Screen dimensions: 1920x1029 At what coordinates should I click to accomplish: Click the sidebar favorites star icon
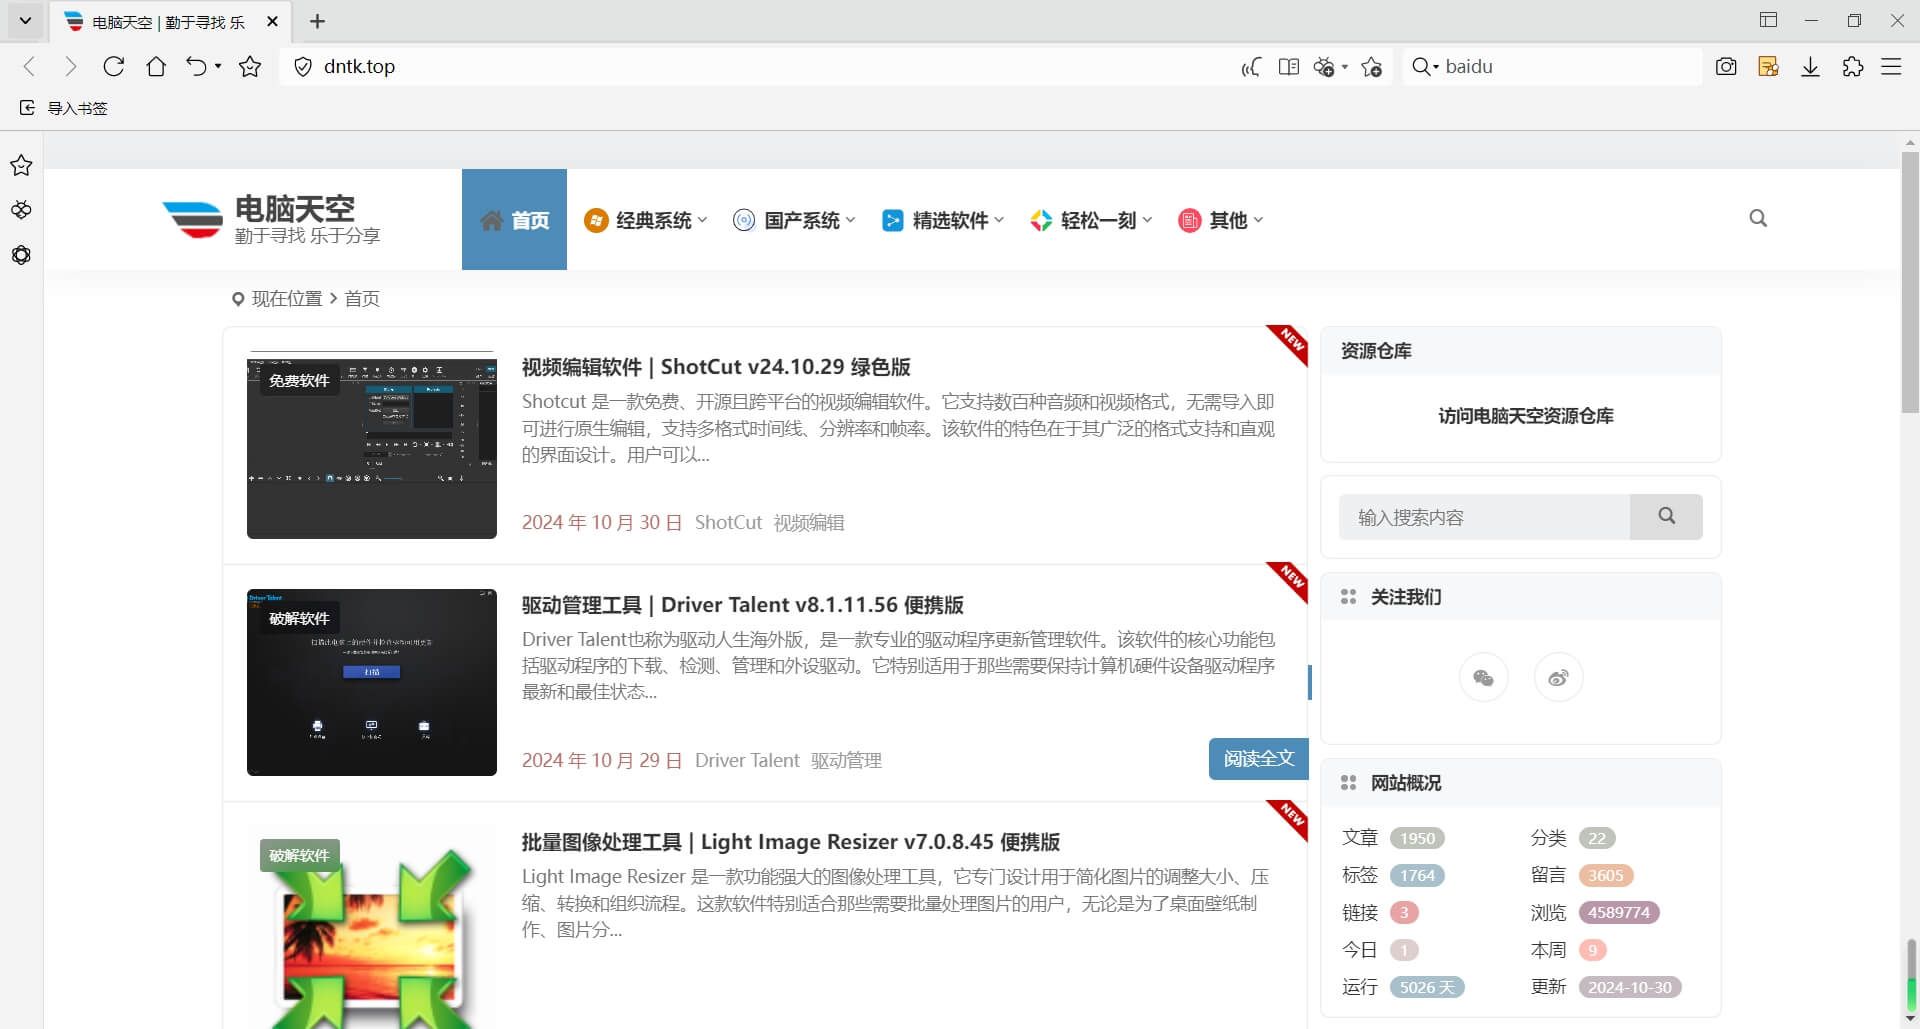tap(21, 165)
